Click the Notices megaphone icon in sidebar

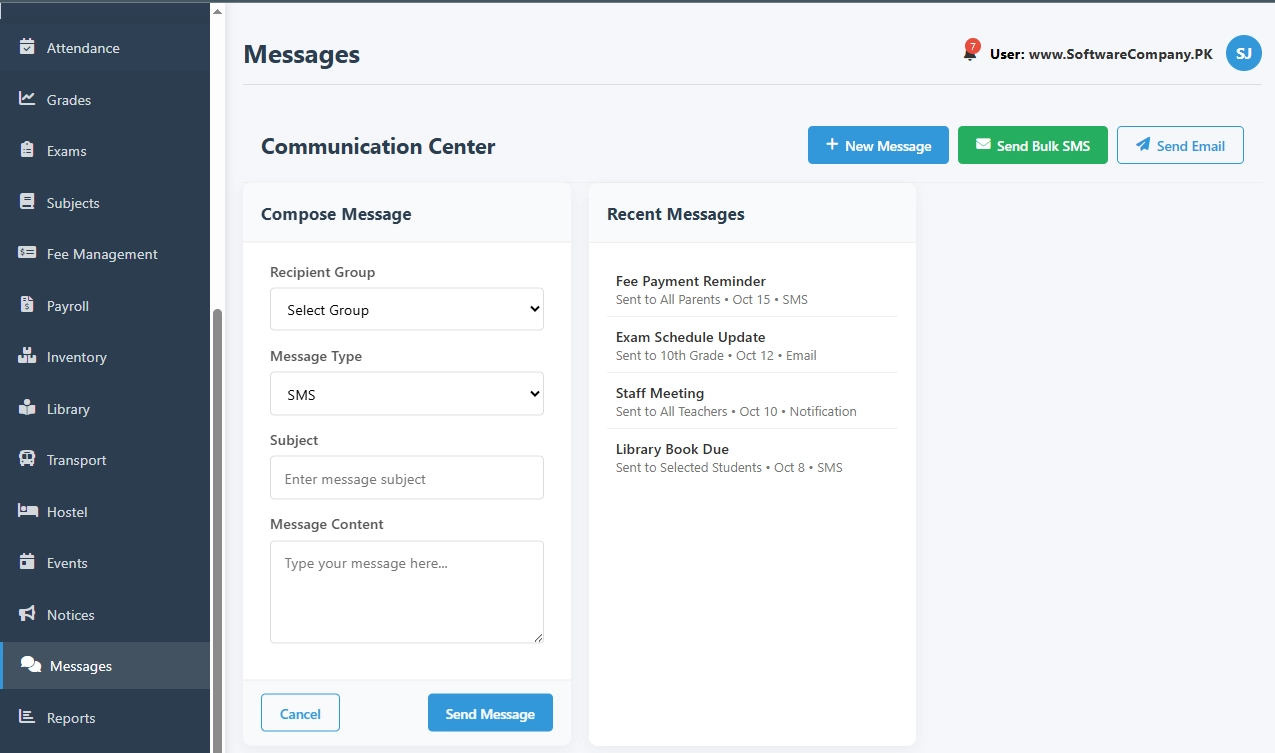click(x=27, y=614)
